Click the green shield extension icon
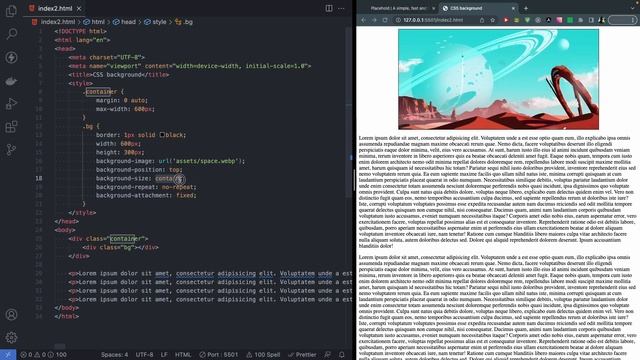This screenshot has width=640, height=360. click(527, 20)
